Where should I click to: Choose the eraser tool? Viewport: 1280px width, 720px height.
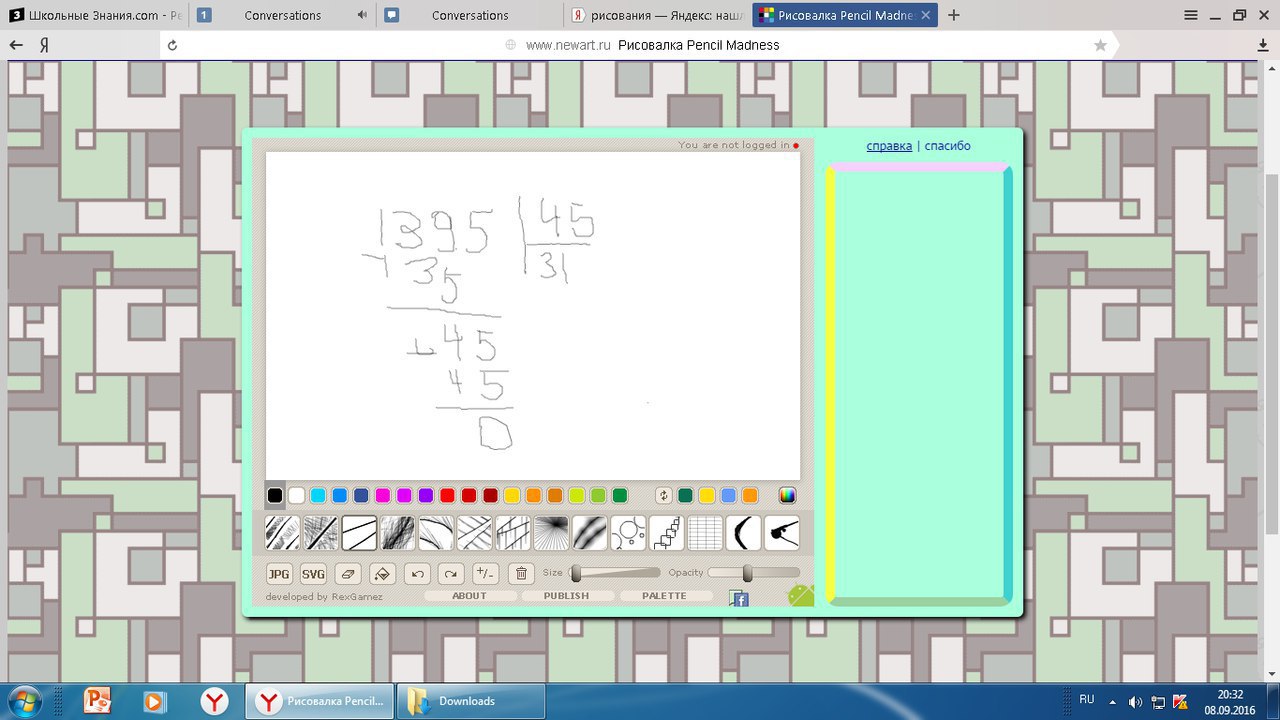pyautogui.click(x=347, y=574)
